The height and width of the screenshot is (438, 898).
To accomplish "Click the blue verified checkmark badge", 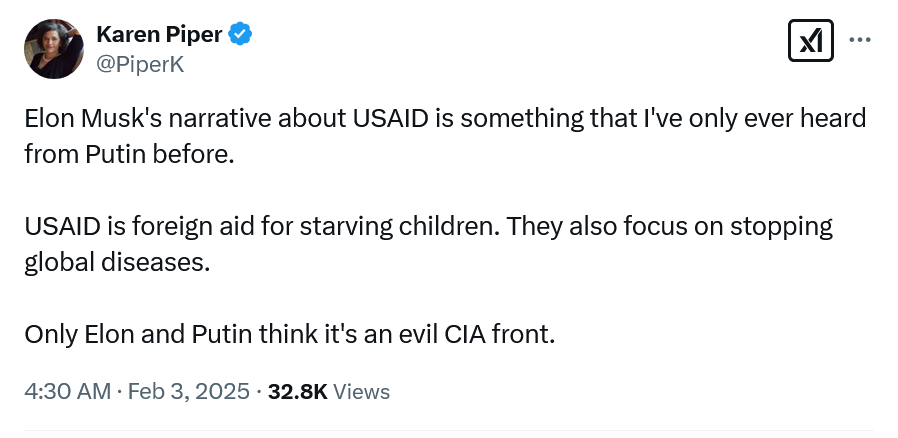I will point(241,34).
